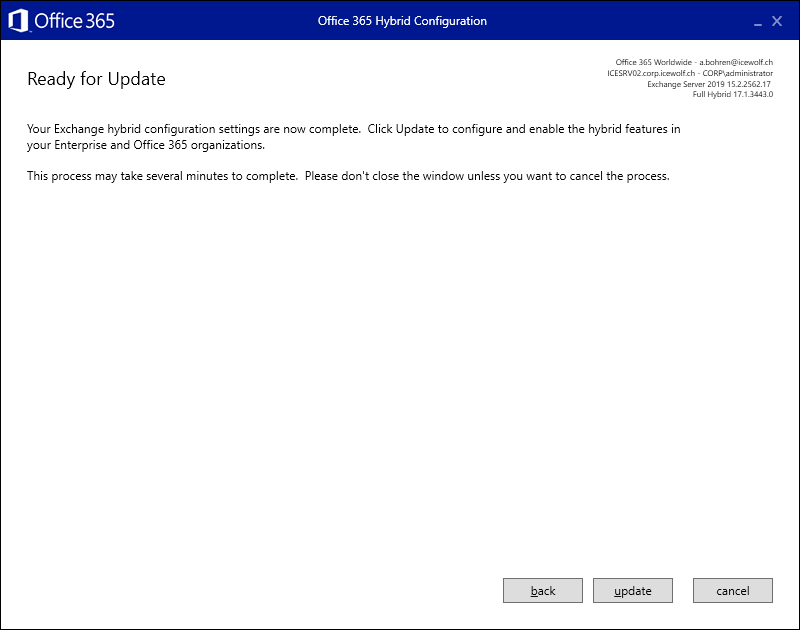Click the 'Office 365 Hybrid Configuration' title

pos(402,21)
